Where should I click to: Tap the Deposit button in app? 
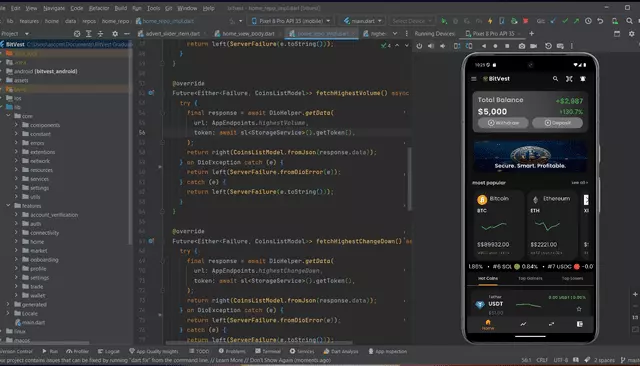pos(558,123)
